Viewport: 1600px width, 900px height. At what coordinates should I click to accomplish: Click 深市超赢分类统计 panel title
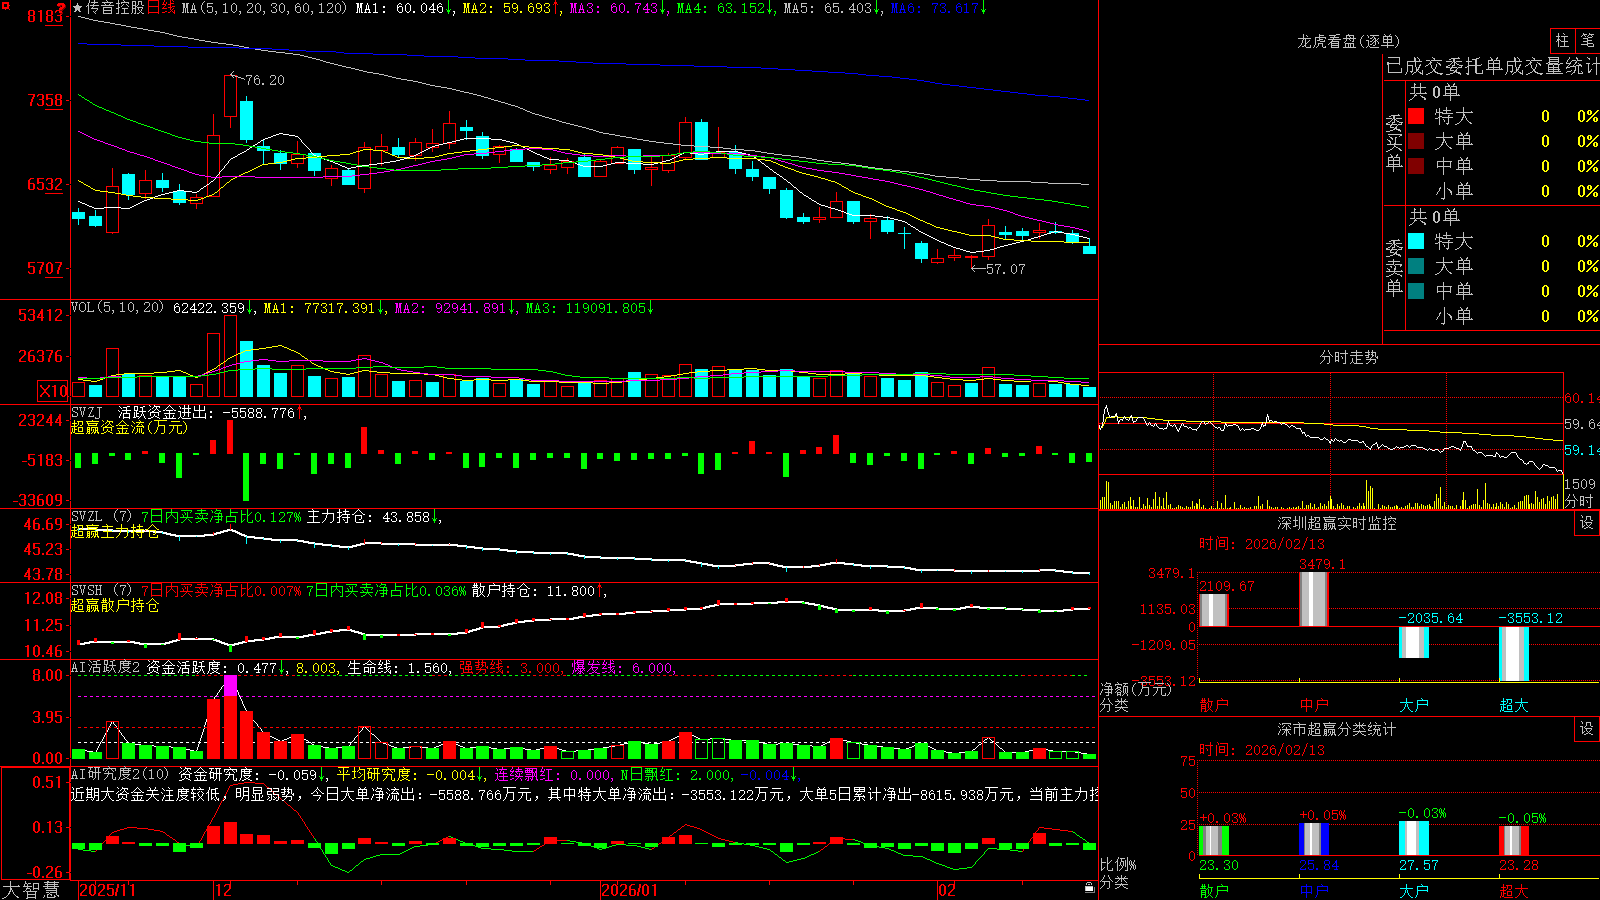click(1337, 729)
